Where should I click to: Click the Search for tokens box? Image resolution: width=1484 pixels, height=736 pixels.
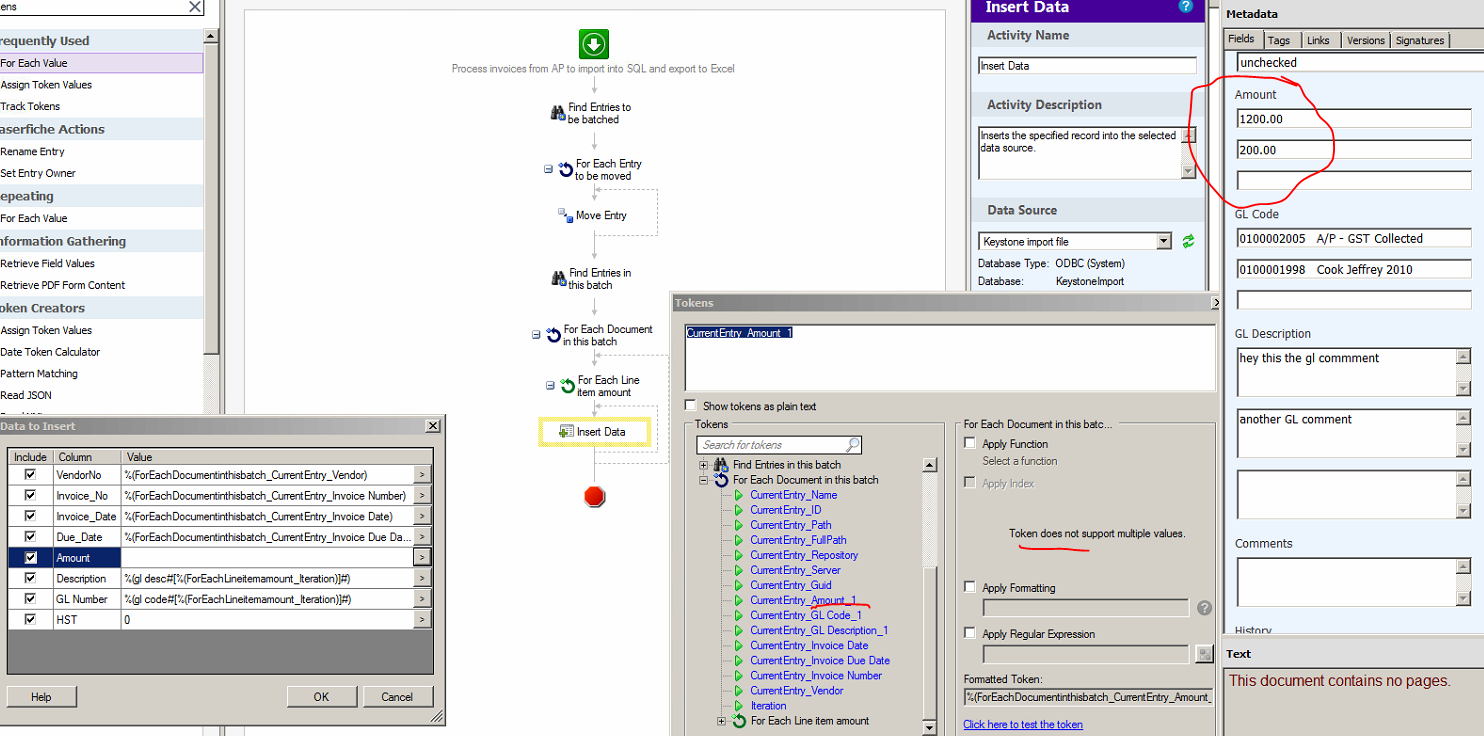[779, 445]
